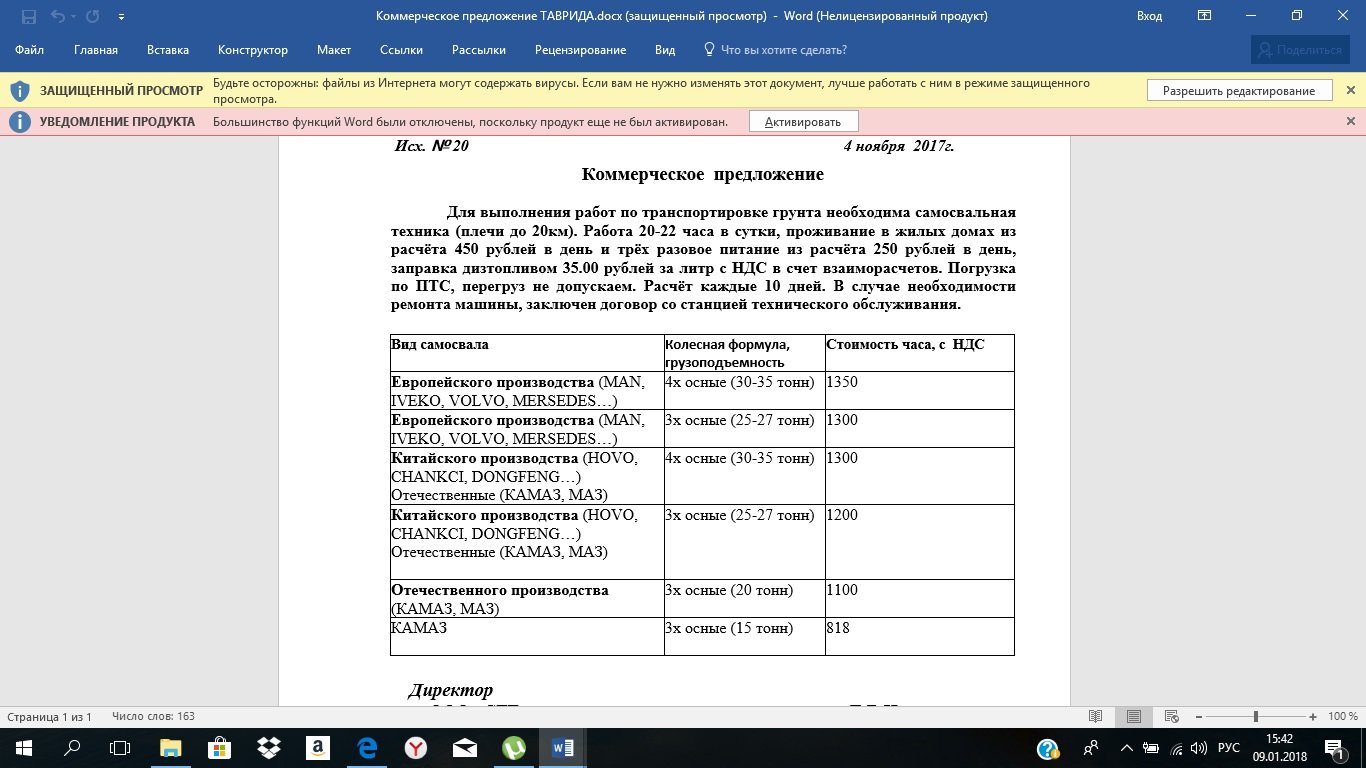The image size is (1366, 768).
Task: Click the Разрешить редактирование button
Action: [x=1239, y=91]
